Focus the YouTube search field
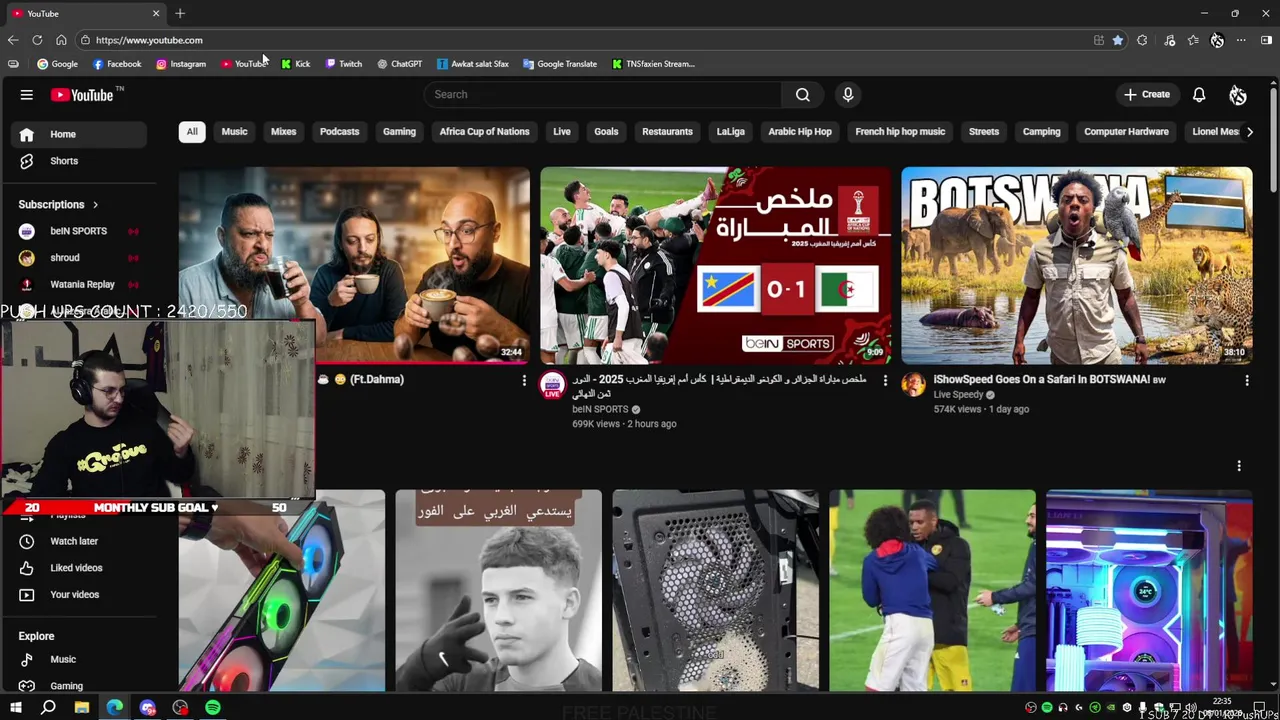Image resolution: width=1280 pixels, height=720 pixels. pyautogui.click(x=603, y=94)
